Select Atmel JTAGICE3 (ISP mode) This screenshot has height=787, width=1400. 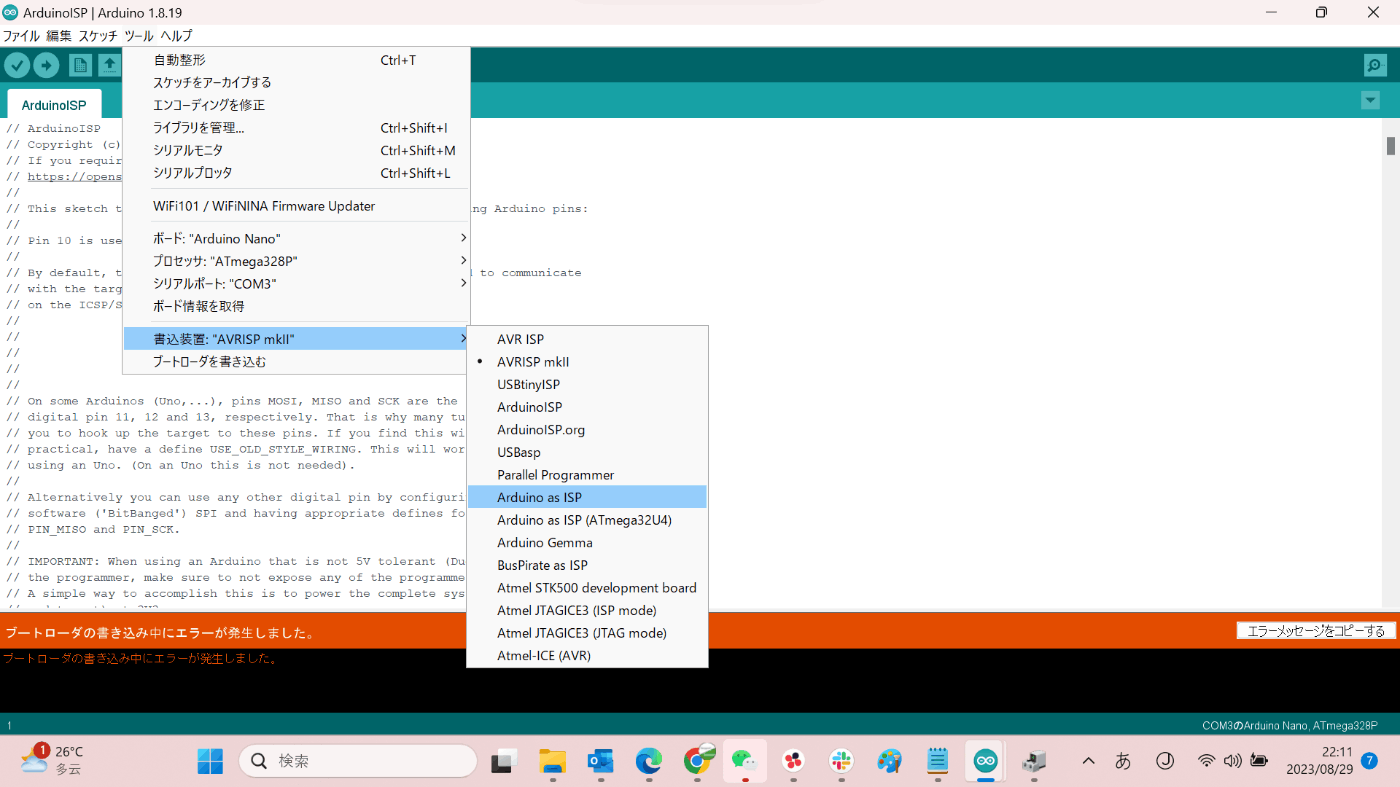[587, 610]
